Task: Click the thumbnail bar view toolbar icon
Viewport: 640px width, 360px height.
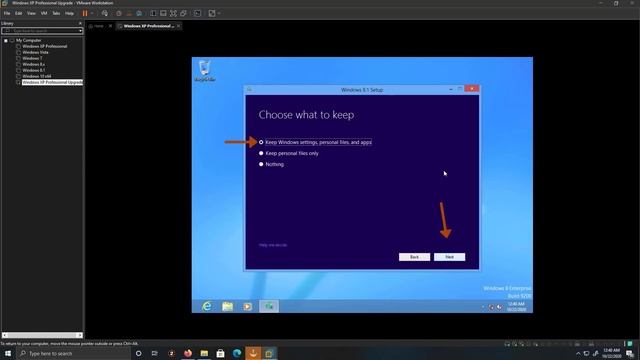Action: click(163, 13)
